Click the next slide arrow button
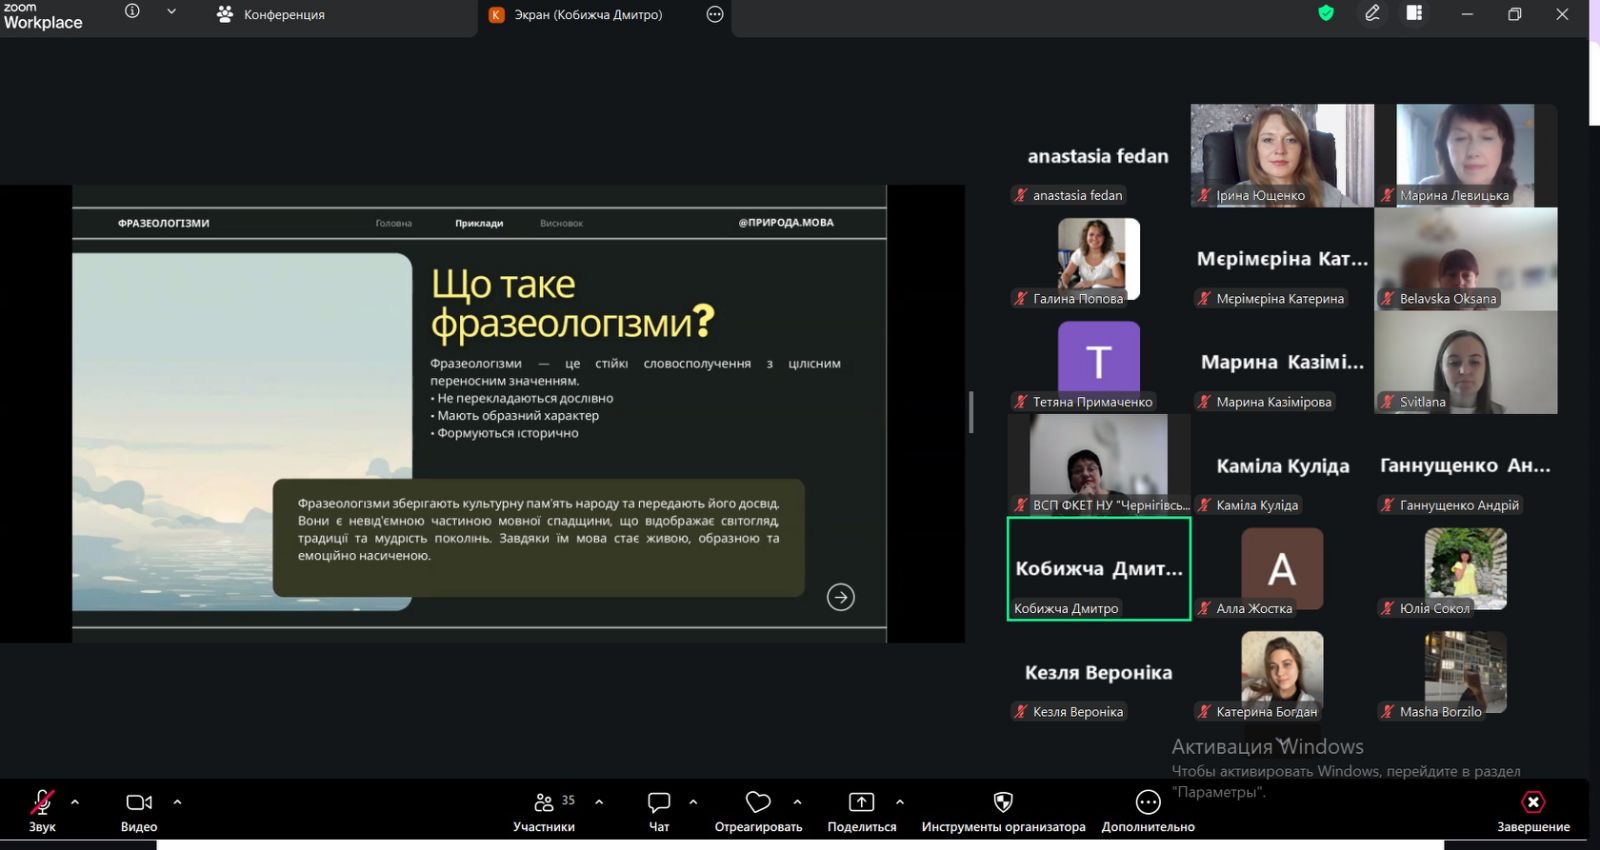Screen dimensions: 1600x850 pyautogui.click(x=841, y=597)
